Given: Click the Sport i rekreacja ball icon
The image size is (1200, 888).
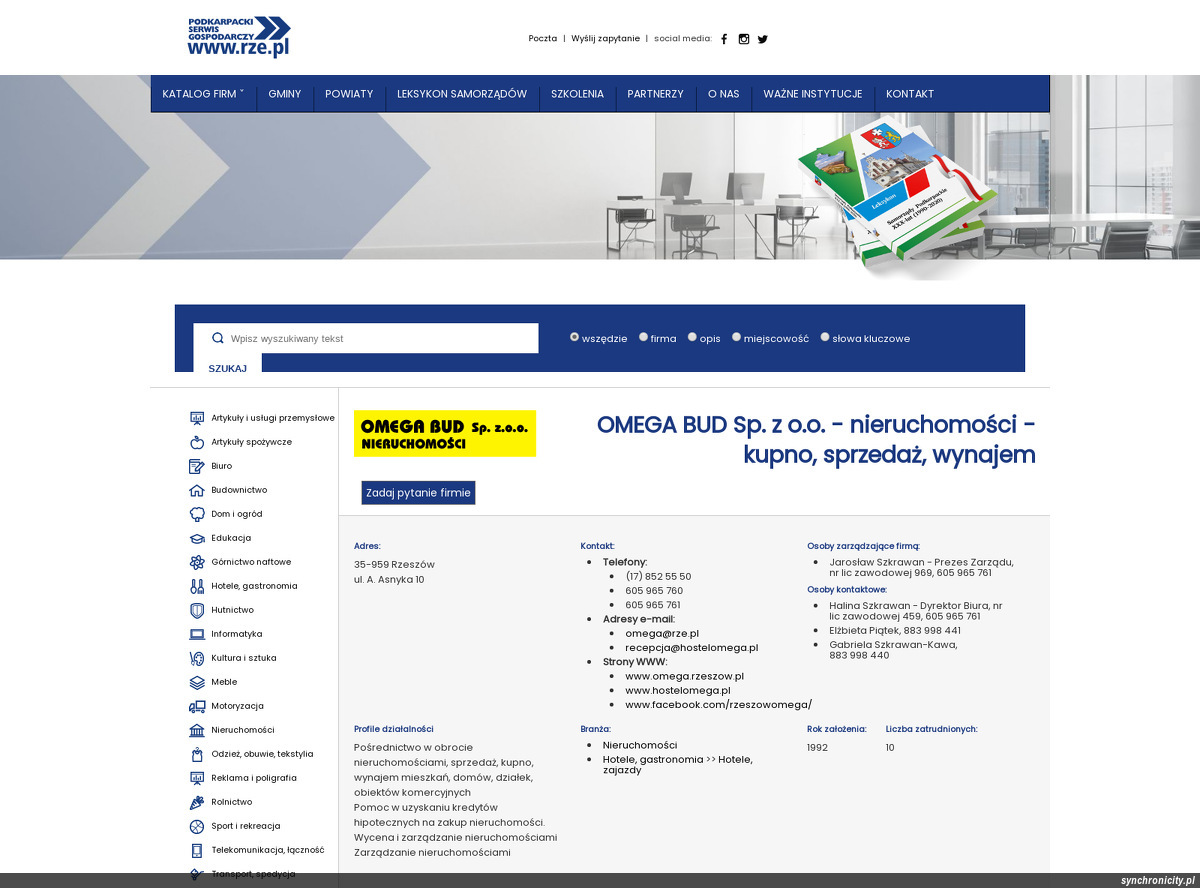Looking at the screenshot, I should (x=197, y=826).
